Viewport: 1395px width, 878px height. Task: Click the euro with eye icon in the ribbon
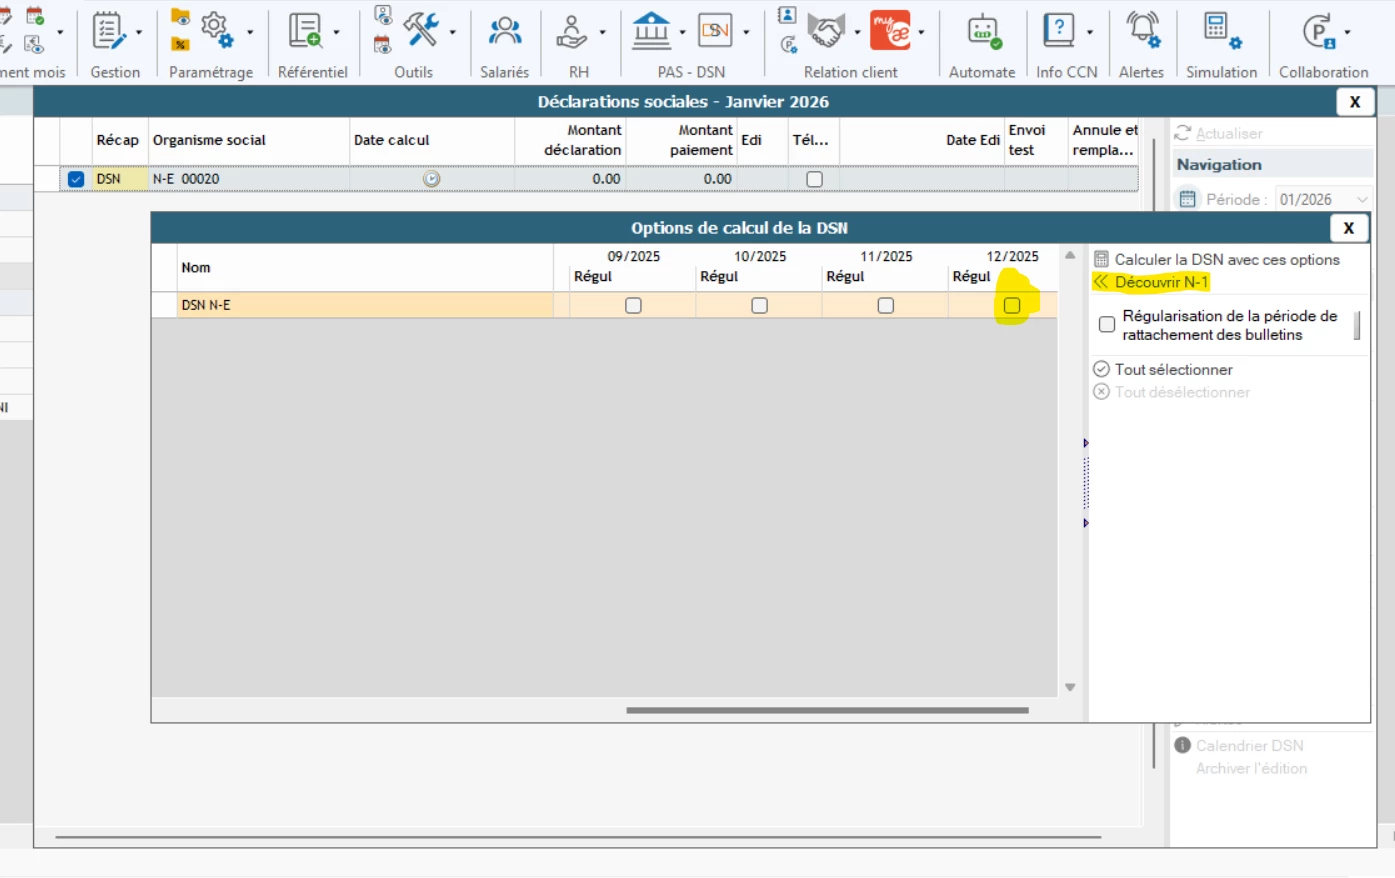[x=33, y=44]
